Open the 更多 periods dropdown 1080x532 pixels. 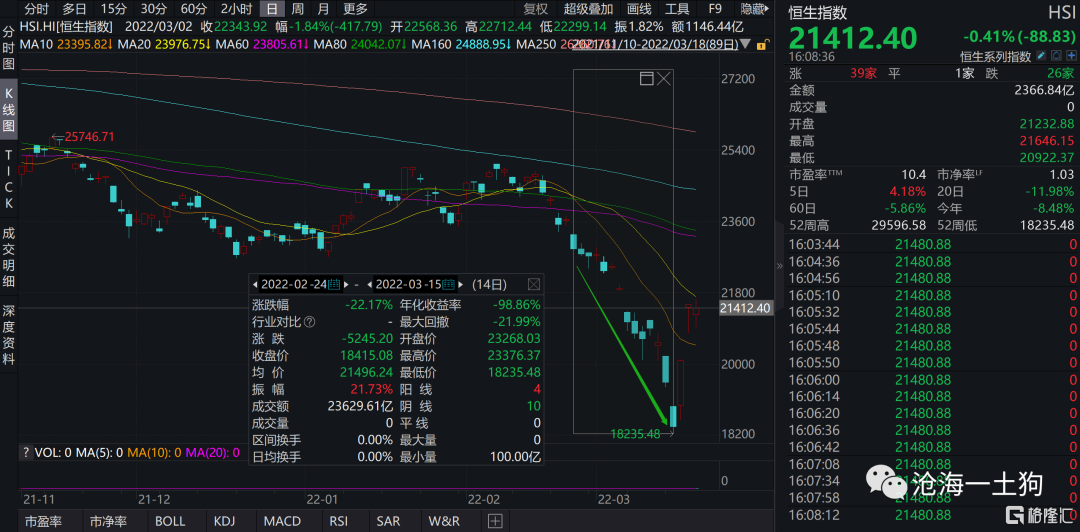point(355,9)
